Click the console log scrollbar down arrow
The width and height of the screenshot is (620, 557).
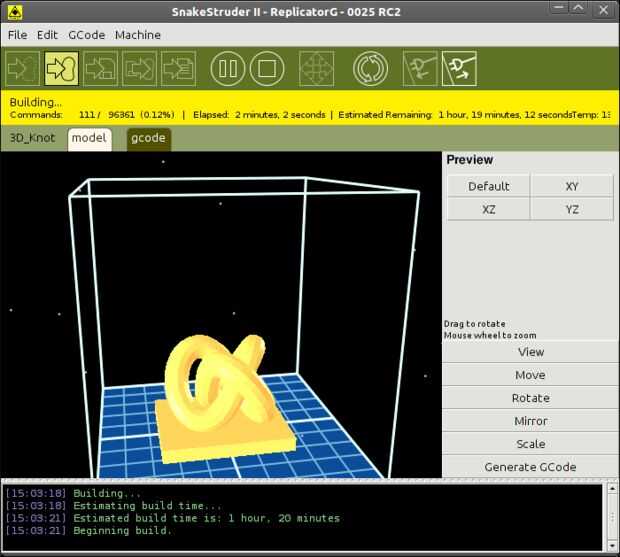[x=612, y=546]
